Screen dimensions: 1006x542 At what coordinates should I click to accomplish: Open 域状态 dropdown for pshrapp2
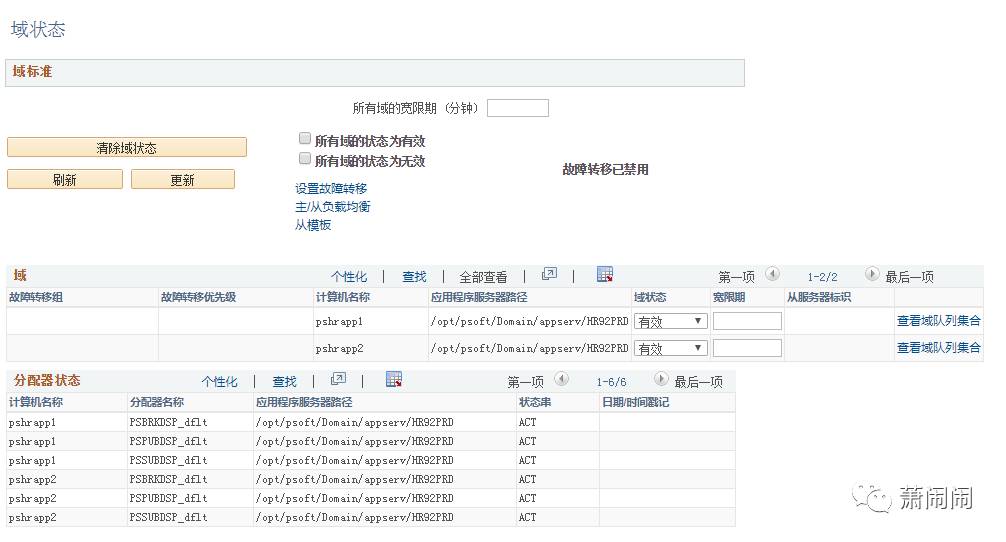(x=670, y=348)
